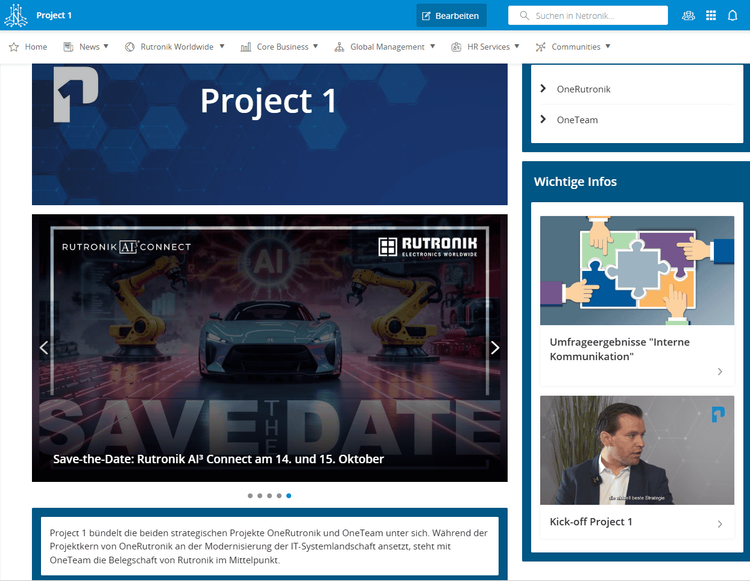Open the Kick-off video thumbnail
The width and height of the screenshot is (750, 581).
(637, 450)
